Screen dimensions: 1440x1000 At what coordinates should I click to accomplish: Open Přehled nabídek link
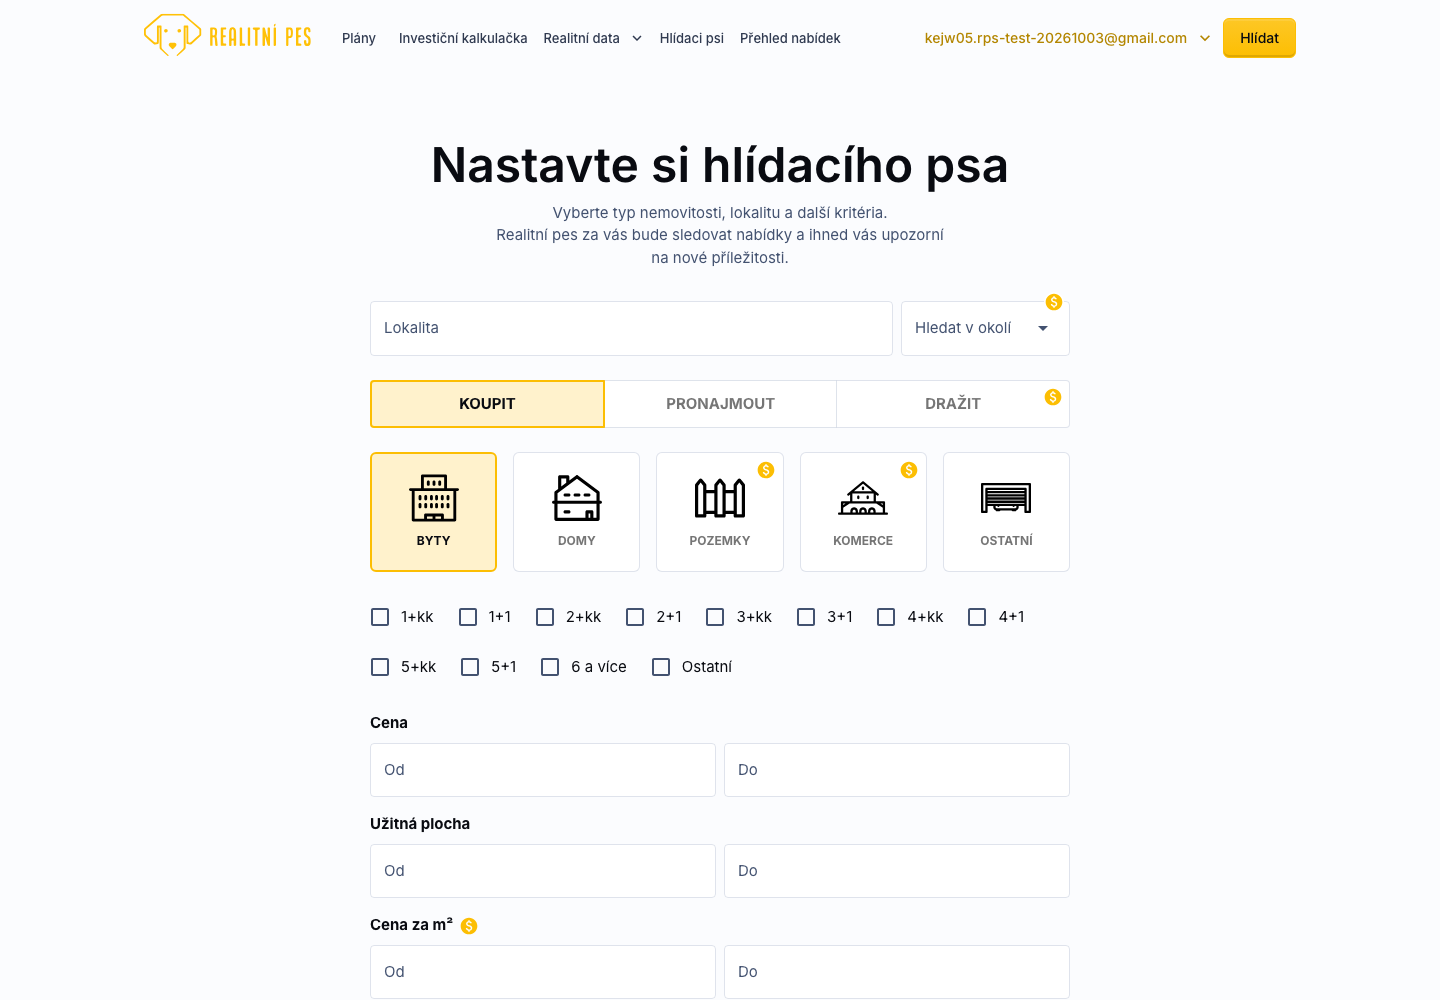(x=790, y=38)
